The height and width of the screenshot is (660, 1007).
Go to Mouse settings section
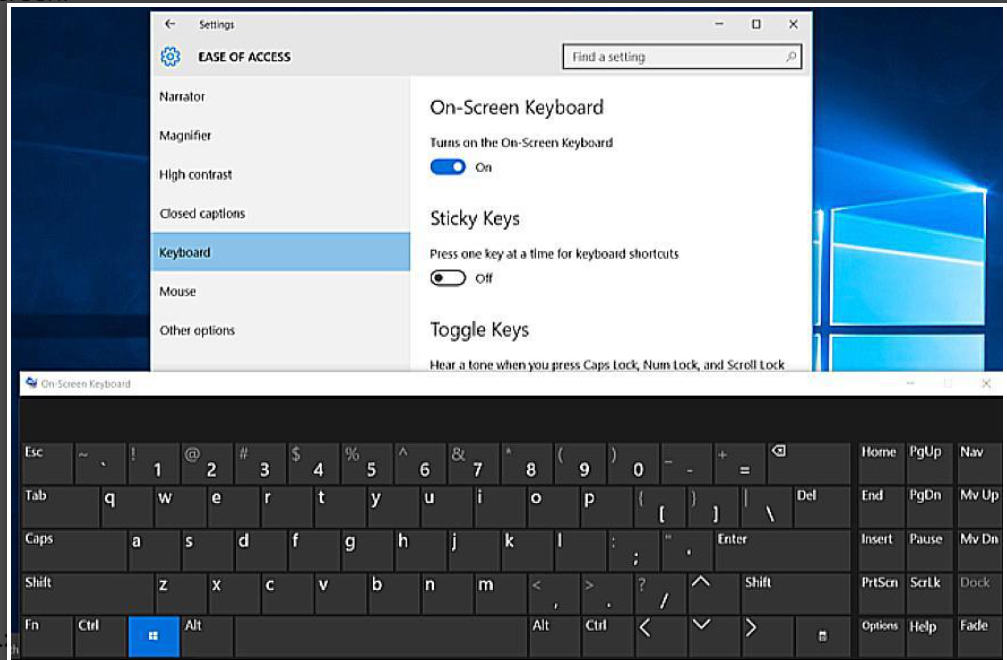click(x=178, y=292)
